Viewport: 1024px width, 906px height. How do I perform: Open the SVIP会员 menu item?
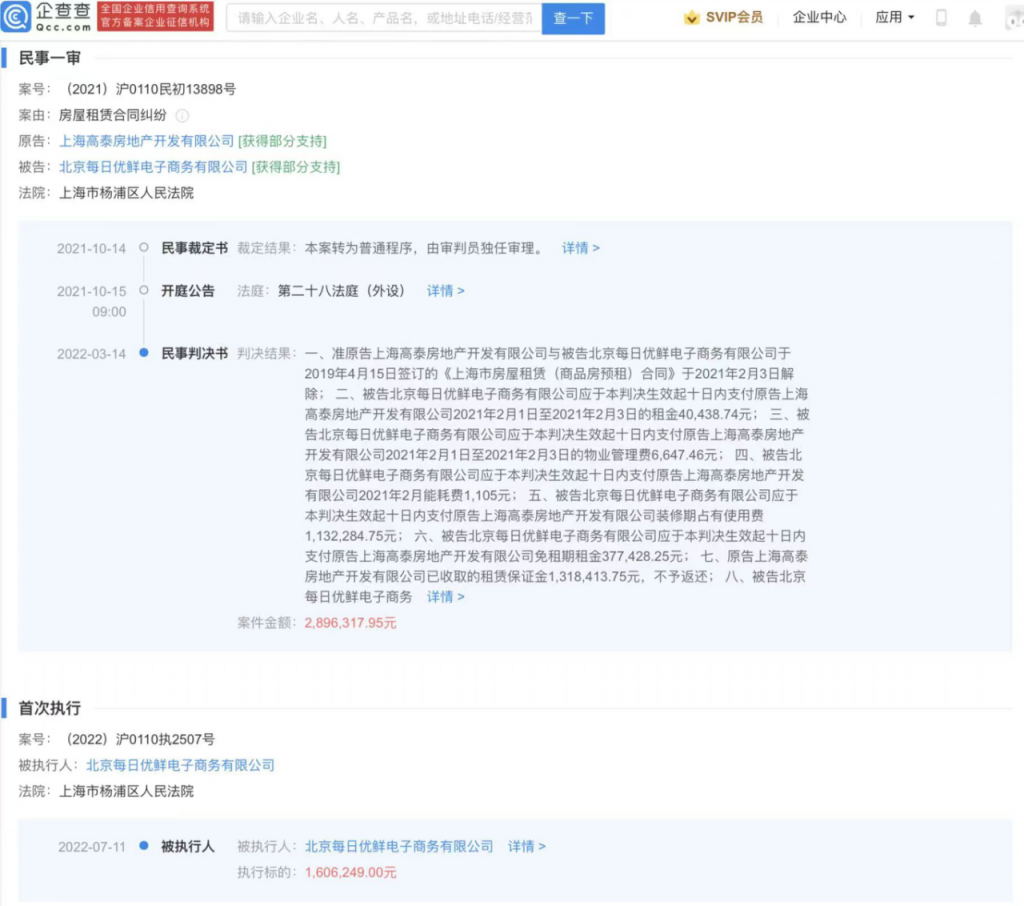tap(733, 18)
